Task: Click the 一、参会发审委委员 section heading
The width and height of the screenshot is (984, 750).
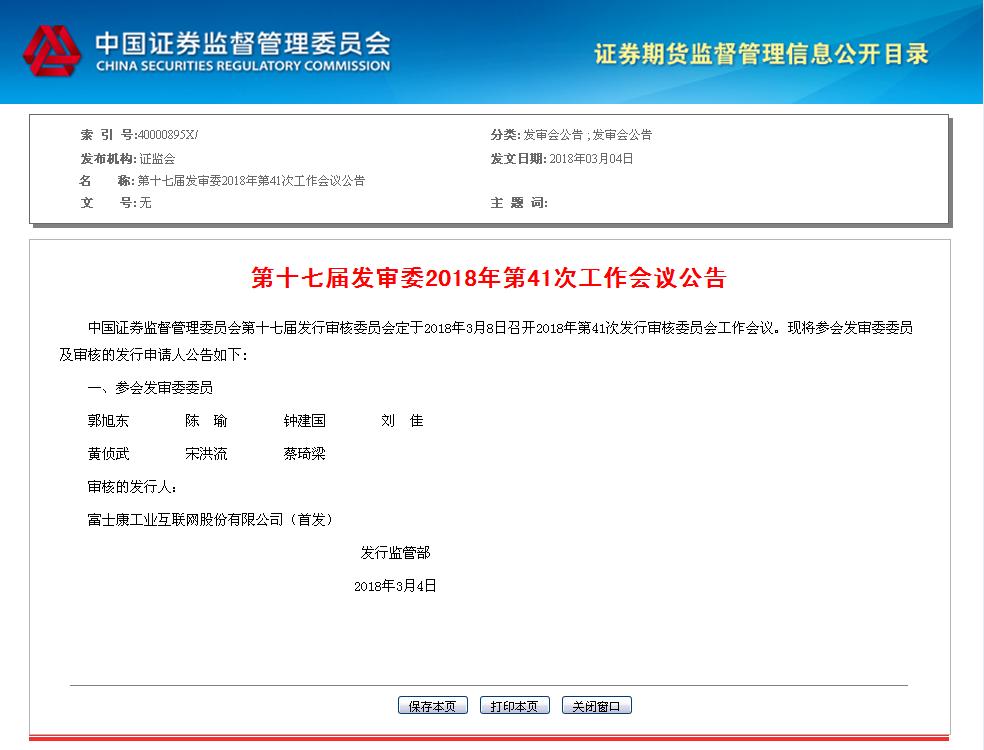Action: click(x=150, y=388)
